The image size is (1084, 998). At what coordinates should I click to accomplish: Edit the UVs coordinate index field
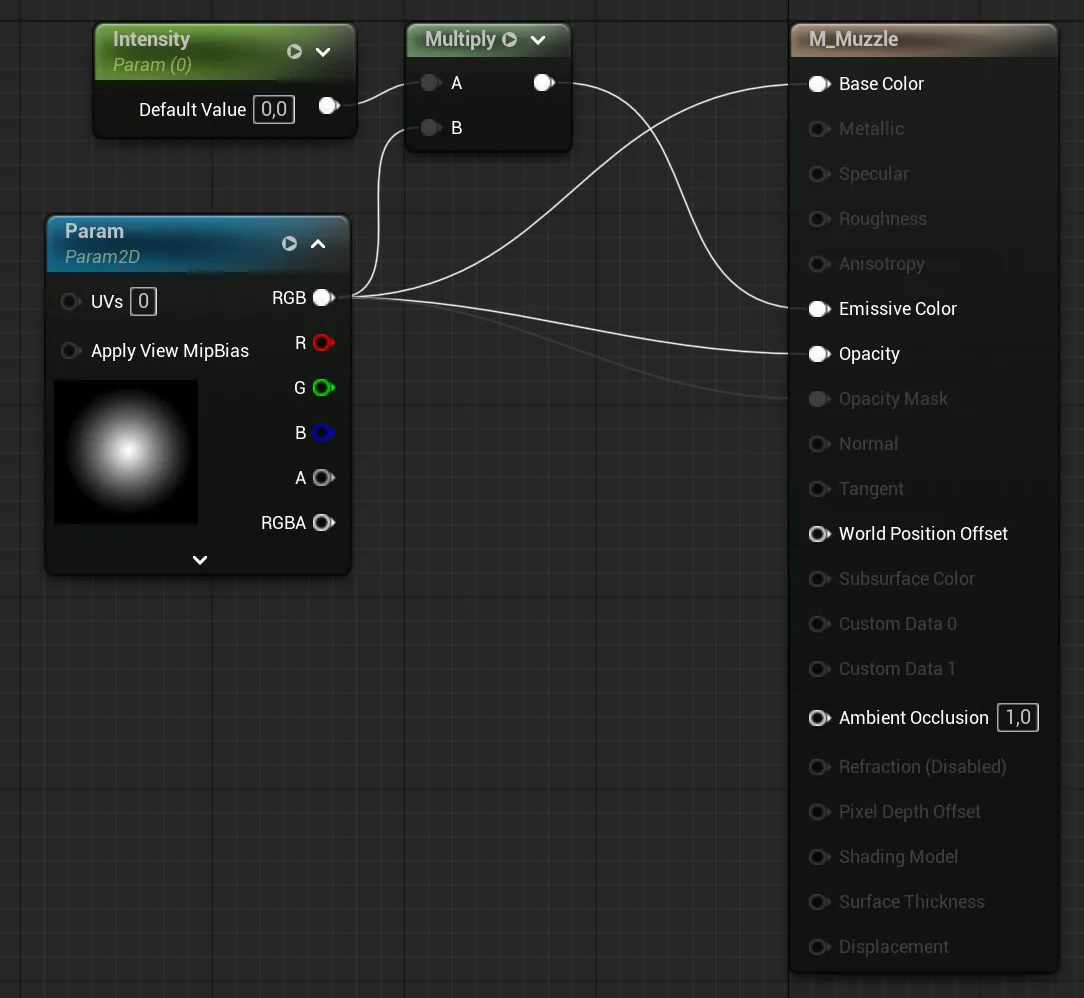tap(143, 301)
